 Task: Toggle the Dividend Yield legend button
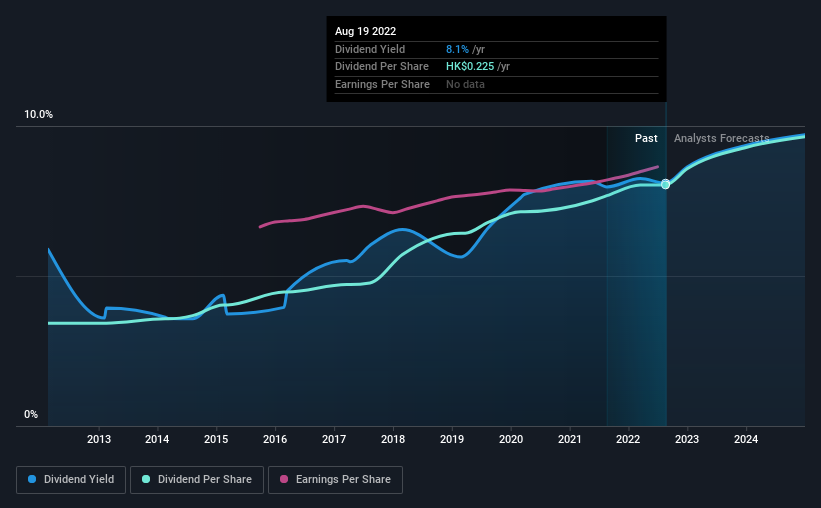tap(71, 480)
